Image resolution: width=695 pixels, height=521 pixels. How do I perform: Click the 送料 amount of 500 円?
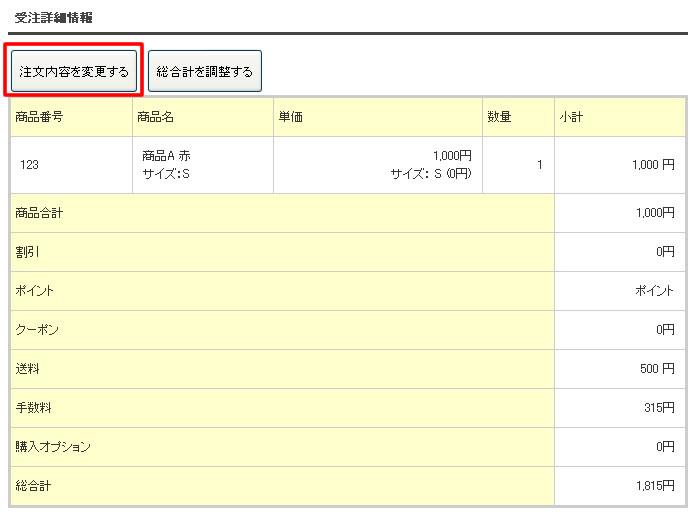click(657, 369)
